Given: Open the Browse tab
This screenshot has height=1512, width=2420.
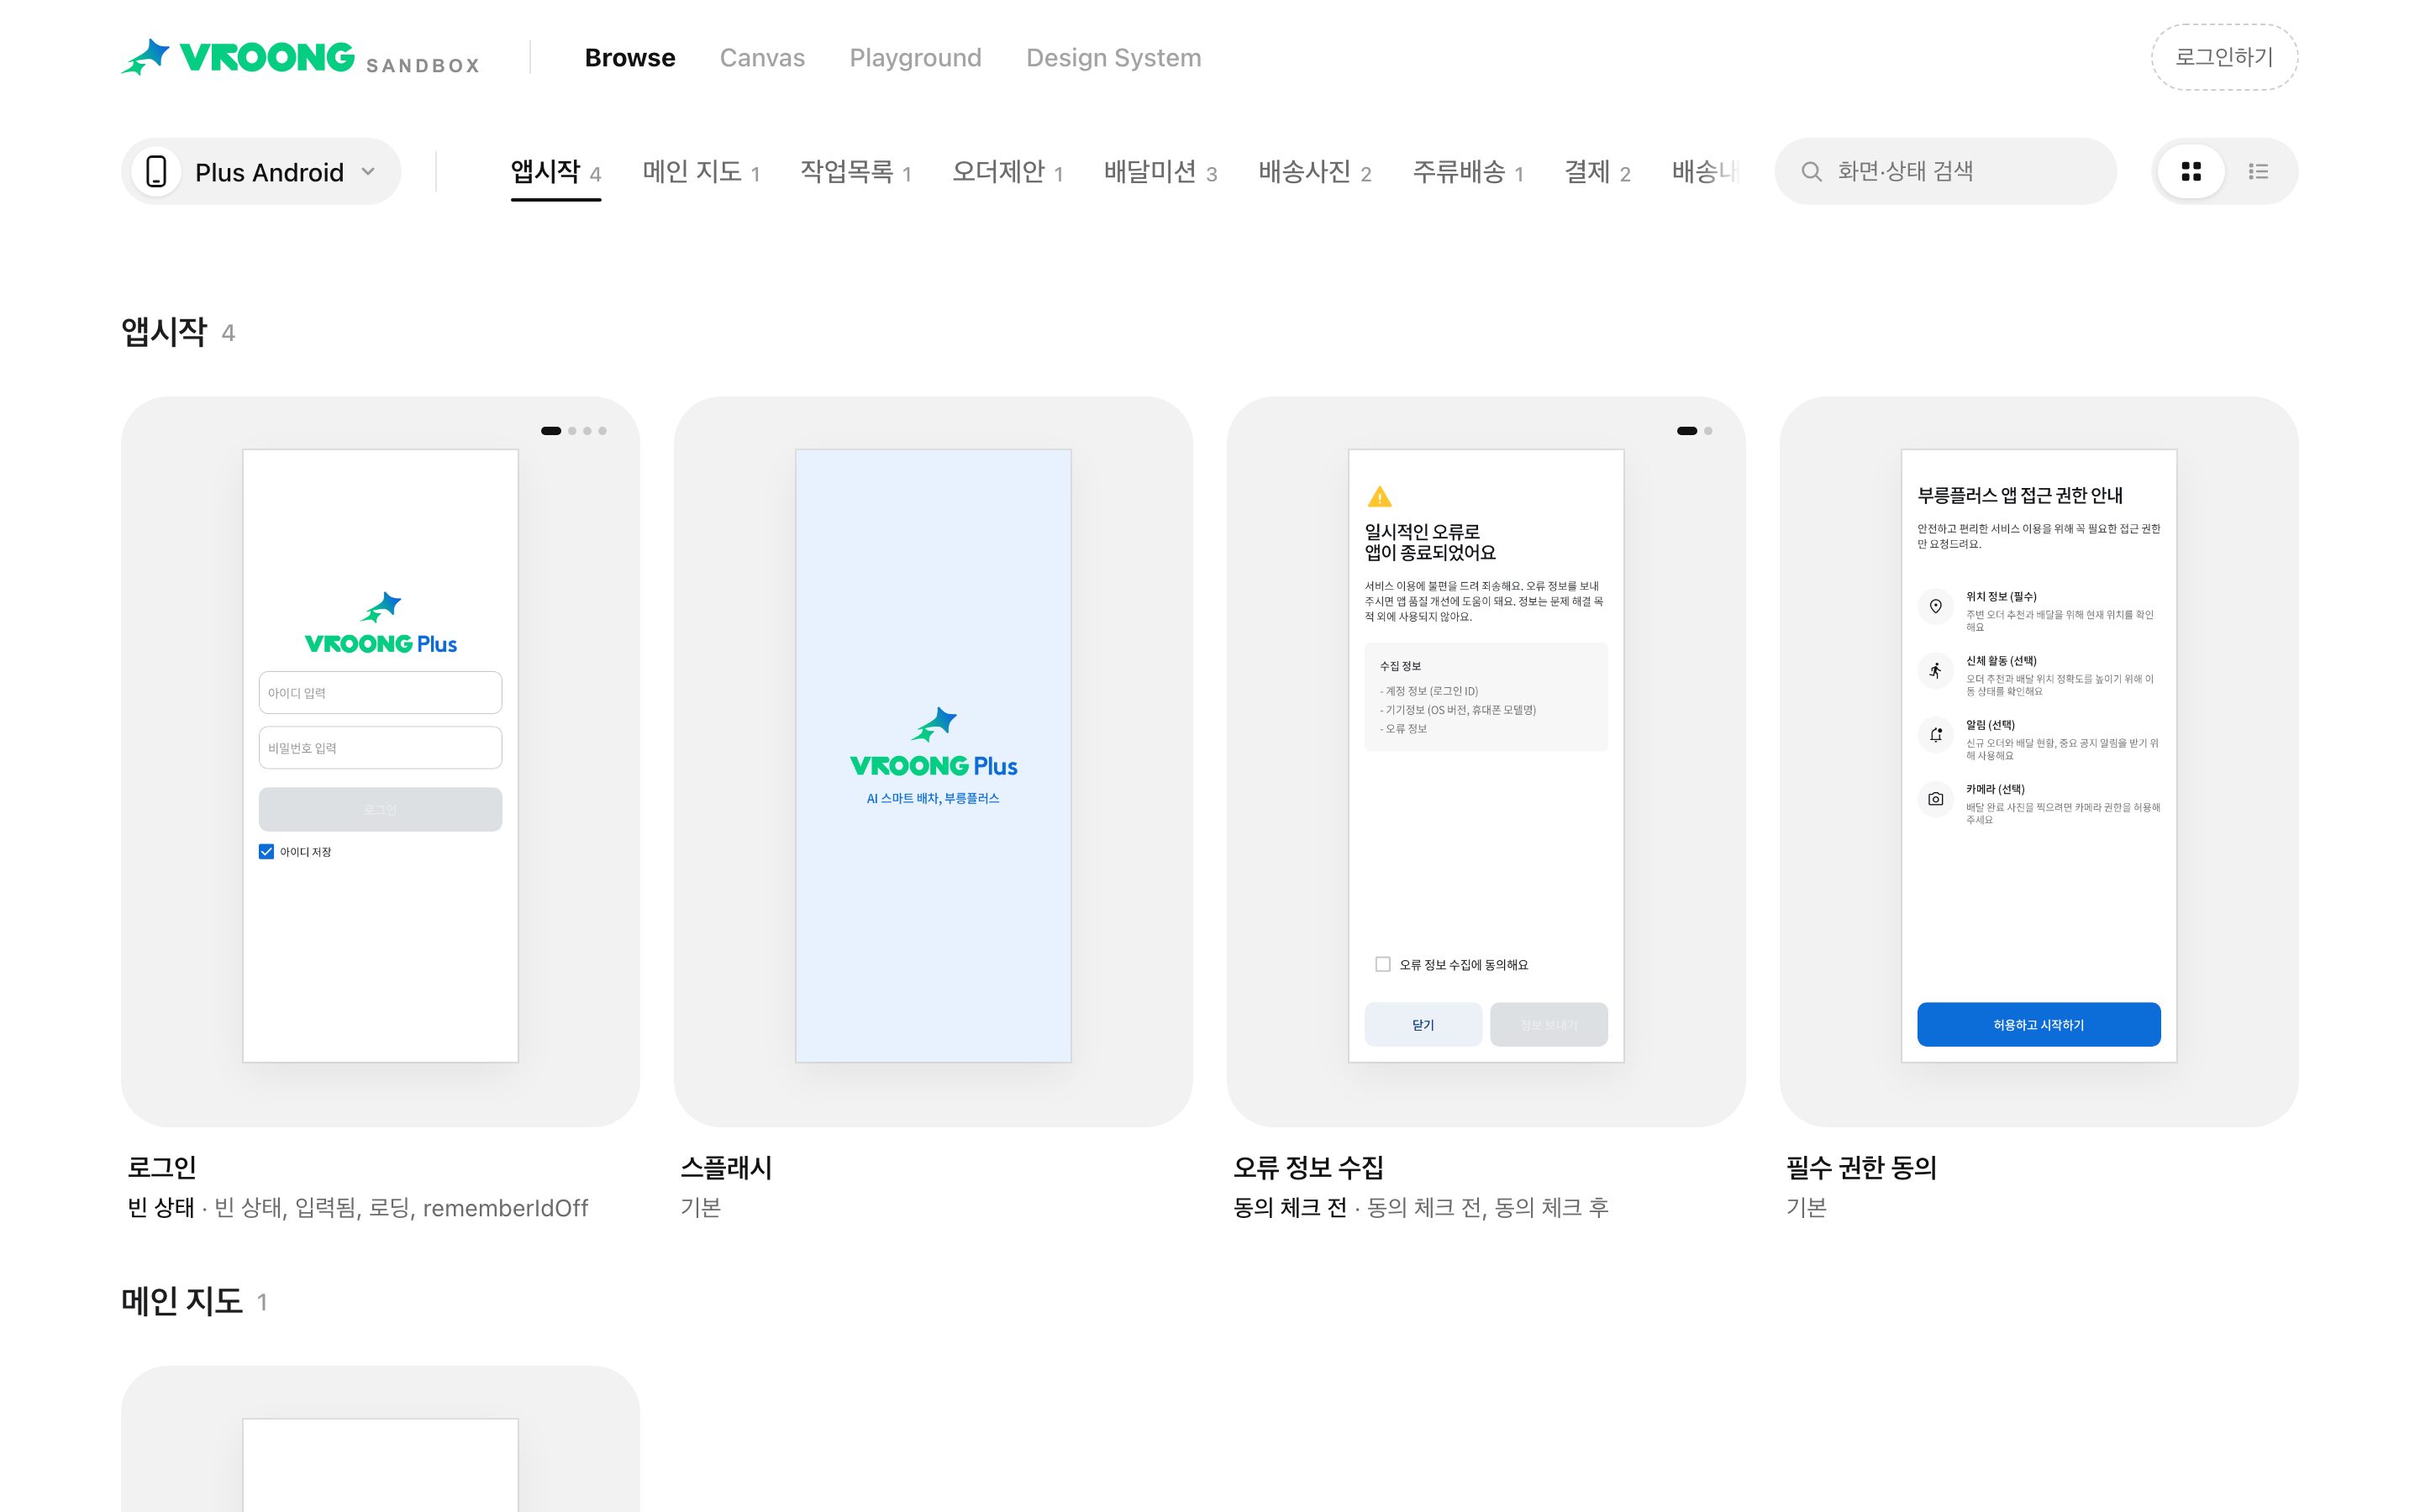Looking at the screenshot, I should click(630, 57).
